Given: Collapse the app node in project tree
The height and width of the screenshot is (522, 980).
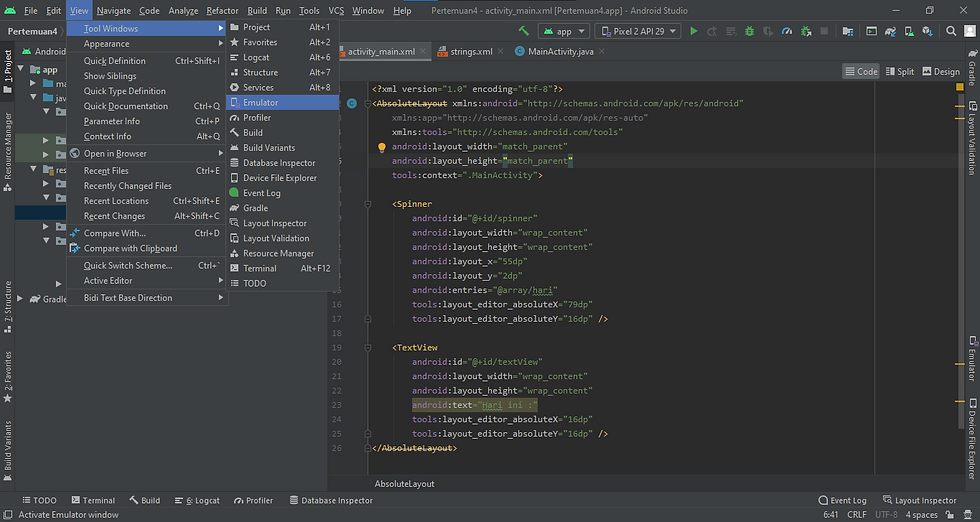Looking at the screenshot, I should (x=21, y=68).
